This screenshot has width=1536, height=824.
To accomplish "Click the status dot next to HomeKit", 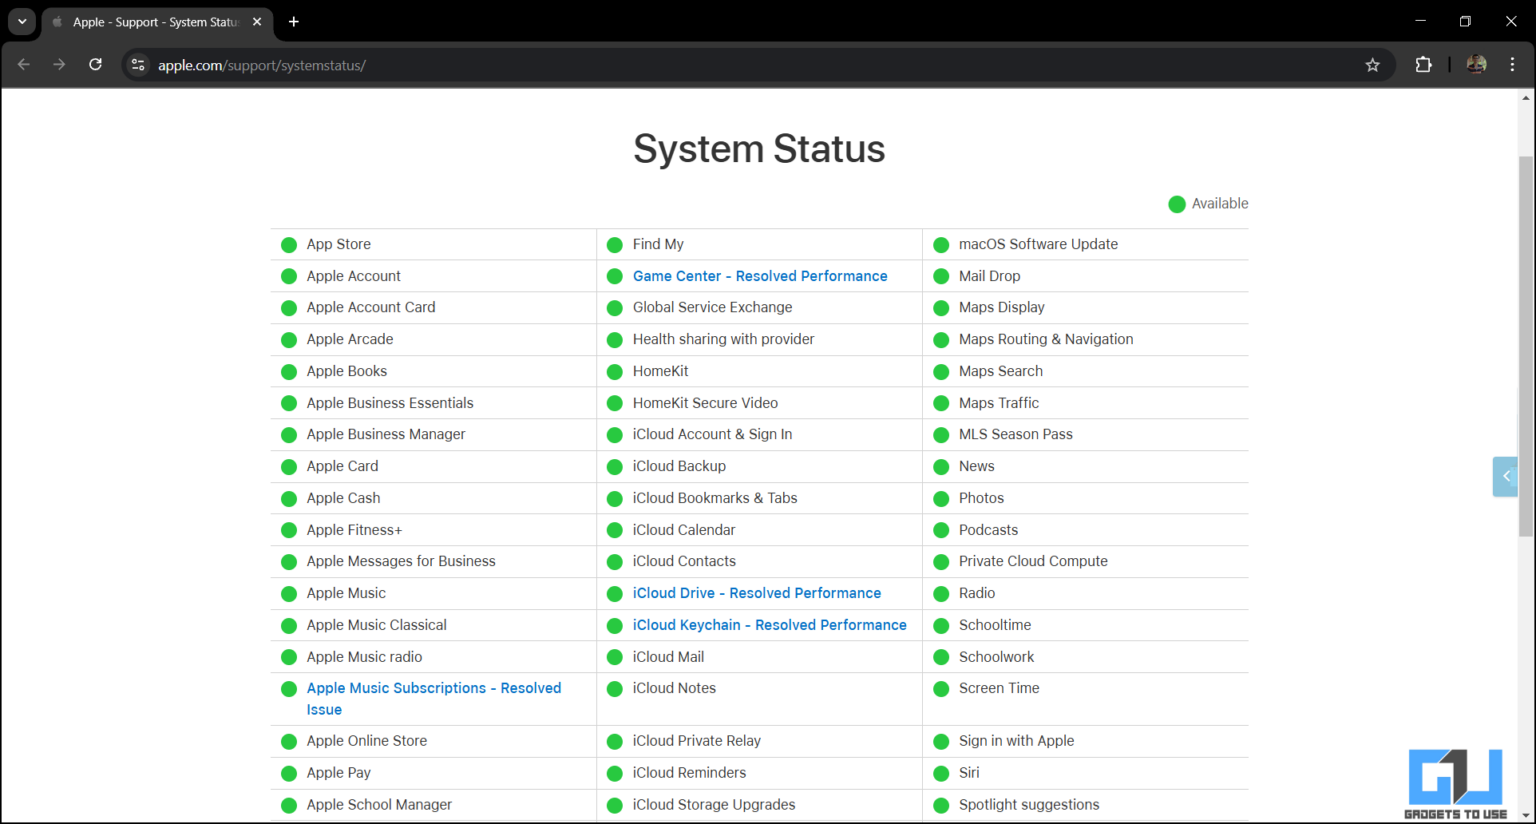I will point(614,371).
